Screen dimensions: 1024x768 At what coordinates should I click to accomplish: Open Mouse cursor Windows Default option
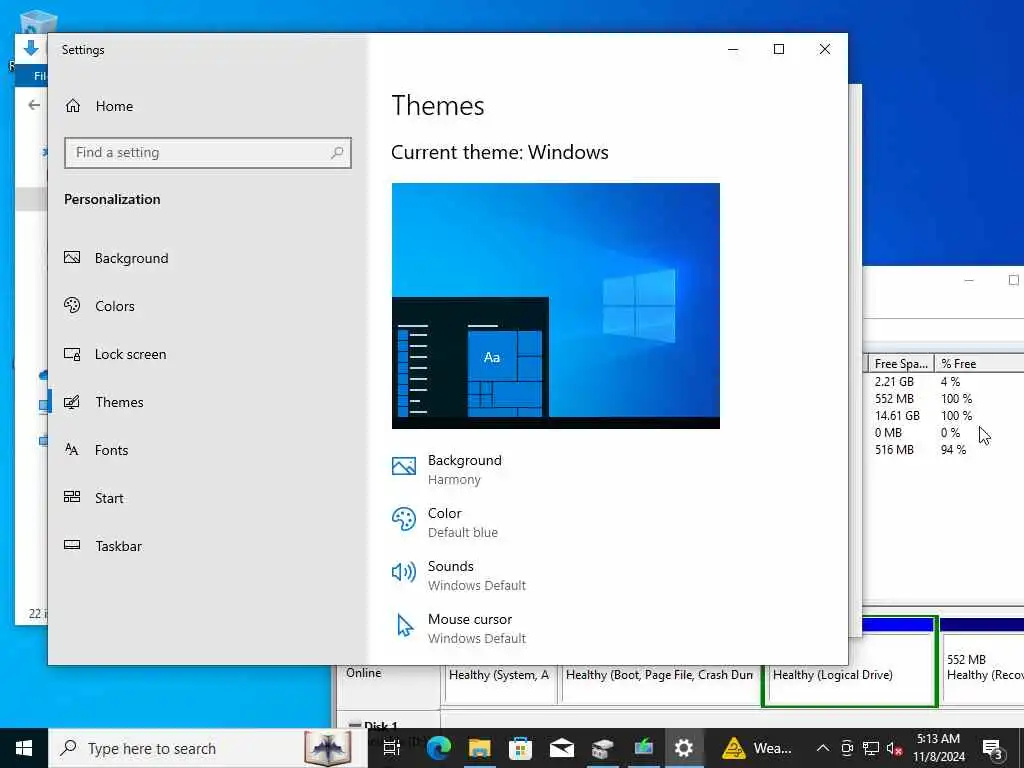458,628
